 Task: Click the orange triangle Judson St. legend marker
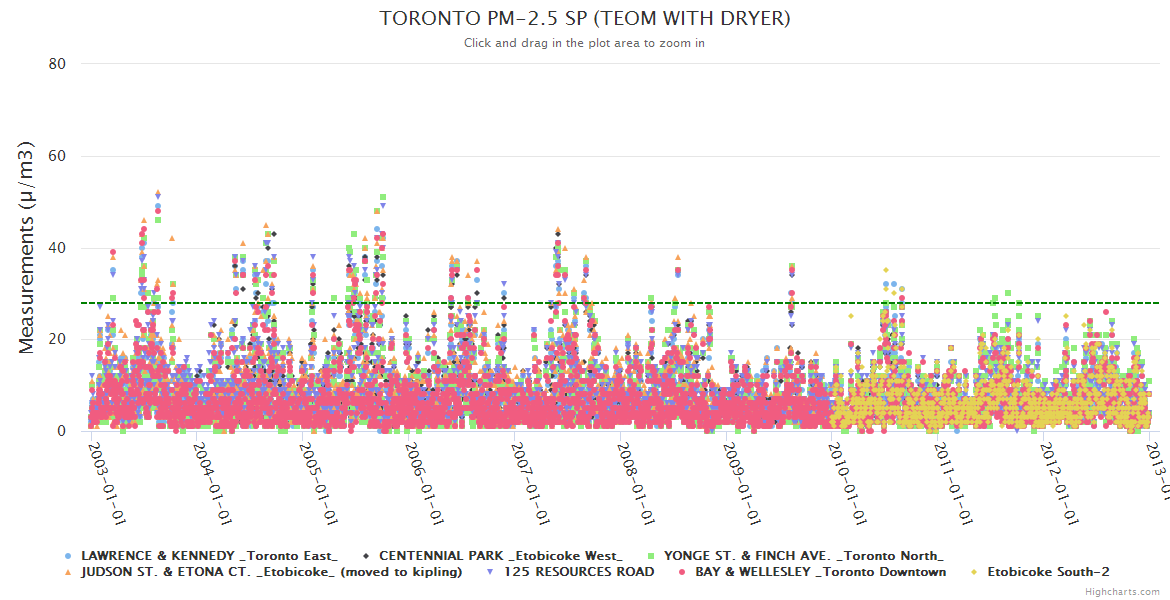tap(68, 572)
